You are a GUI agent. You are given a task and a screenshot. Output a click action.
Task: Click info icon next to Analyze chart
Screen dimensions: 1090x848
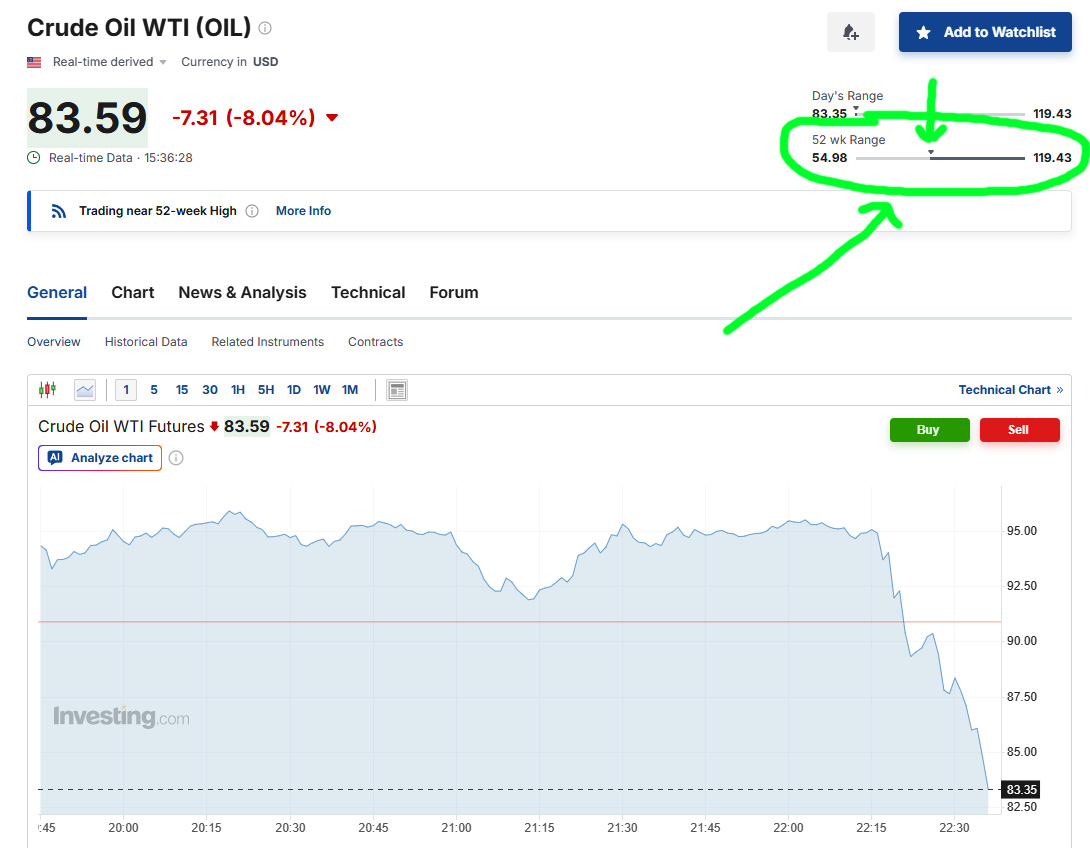[x=177, y=458]
